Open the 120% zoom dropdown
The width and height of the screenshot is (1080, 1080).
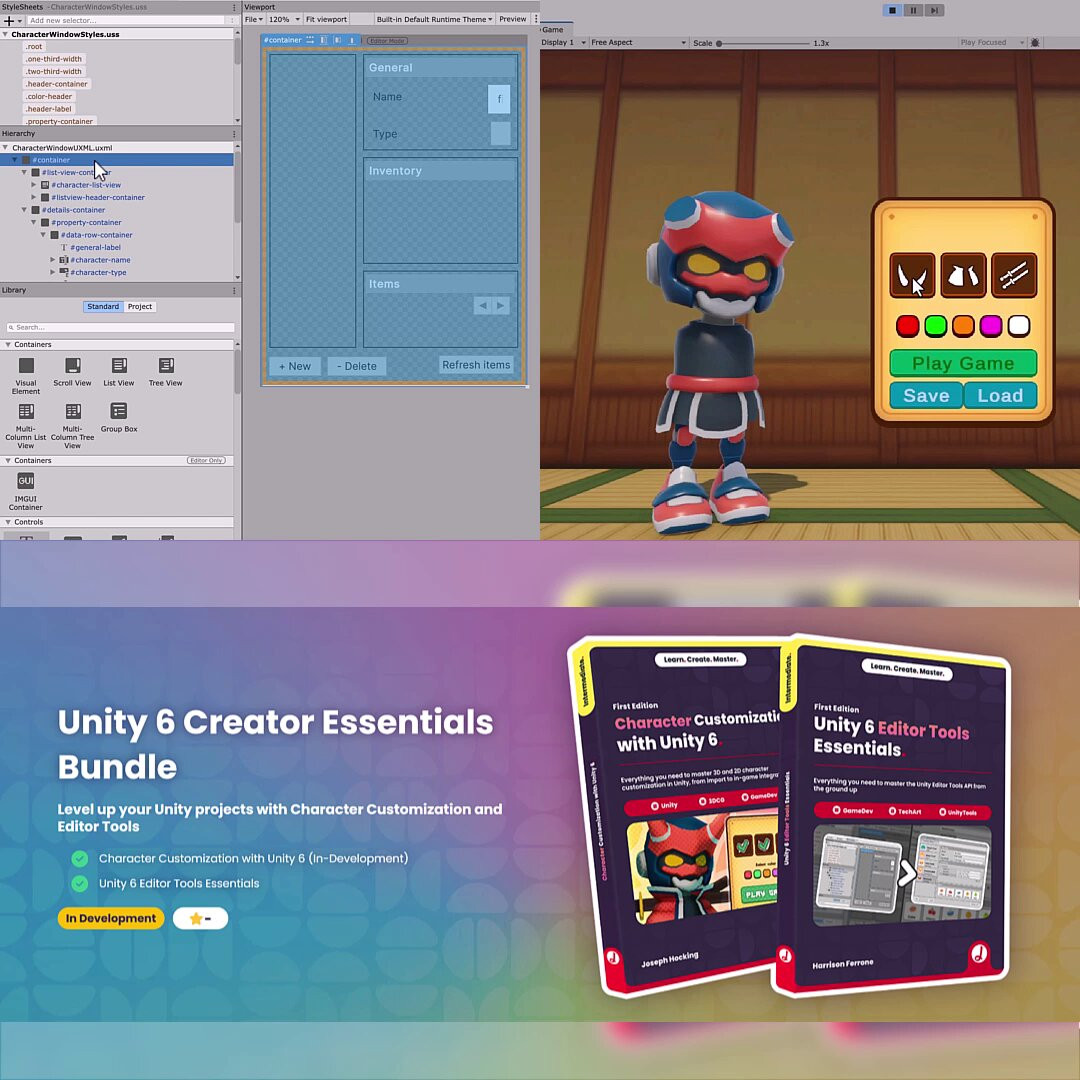coord(284,19)
